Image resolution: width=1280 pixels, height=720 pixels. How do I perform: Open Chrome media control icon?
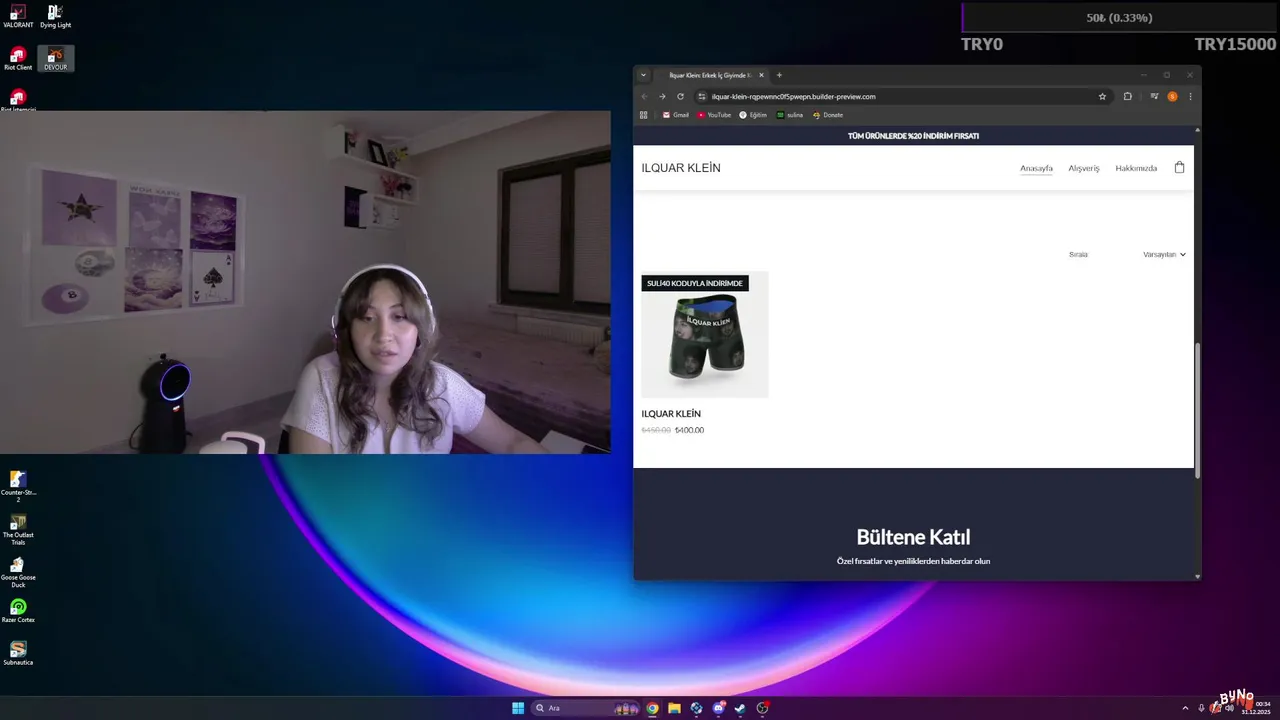pos(1154,97)
